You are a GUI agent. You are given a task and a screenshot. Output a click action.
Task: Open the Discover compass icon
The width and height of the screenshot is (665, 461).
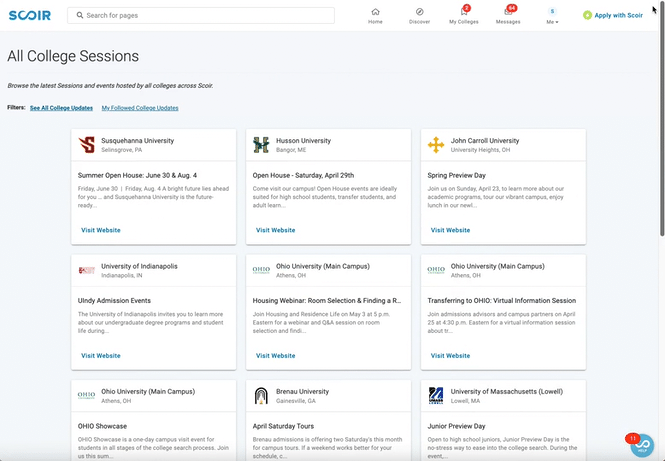419,12
